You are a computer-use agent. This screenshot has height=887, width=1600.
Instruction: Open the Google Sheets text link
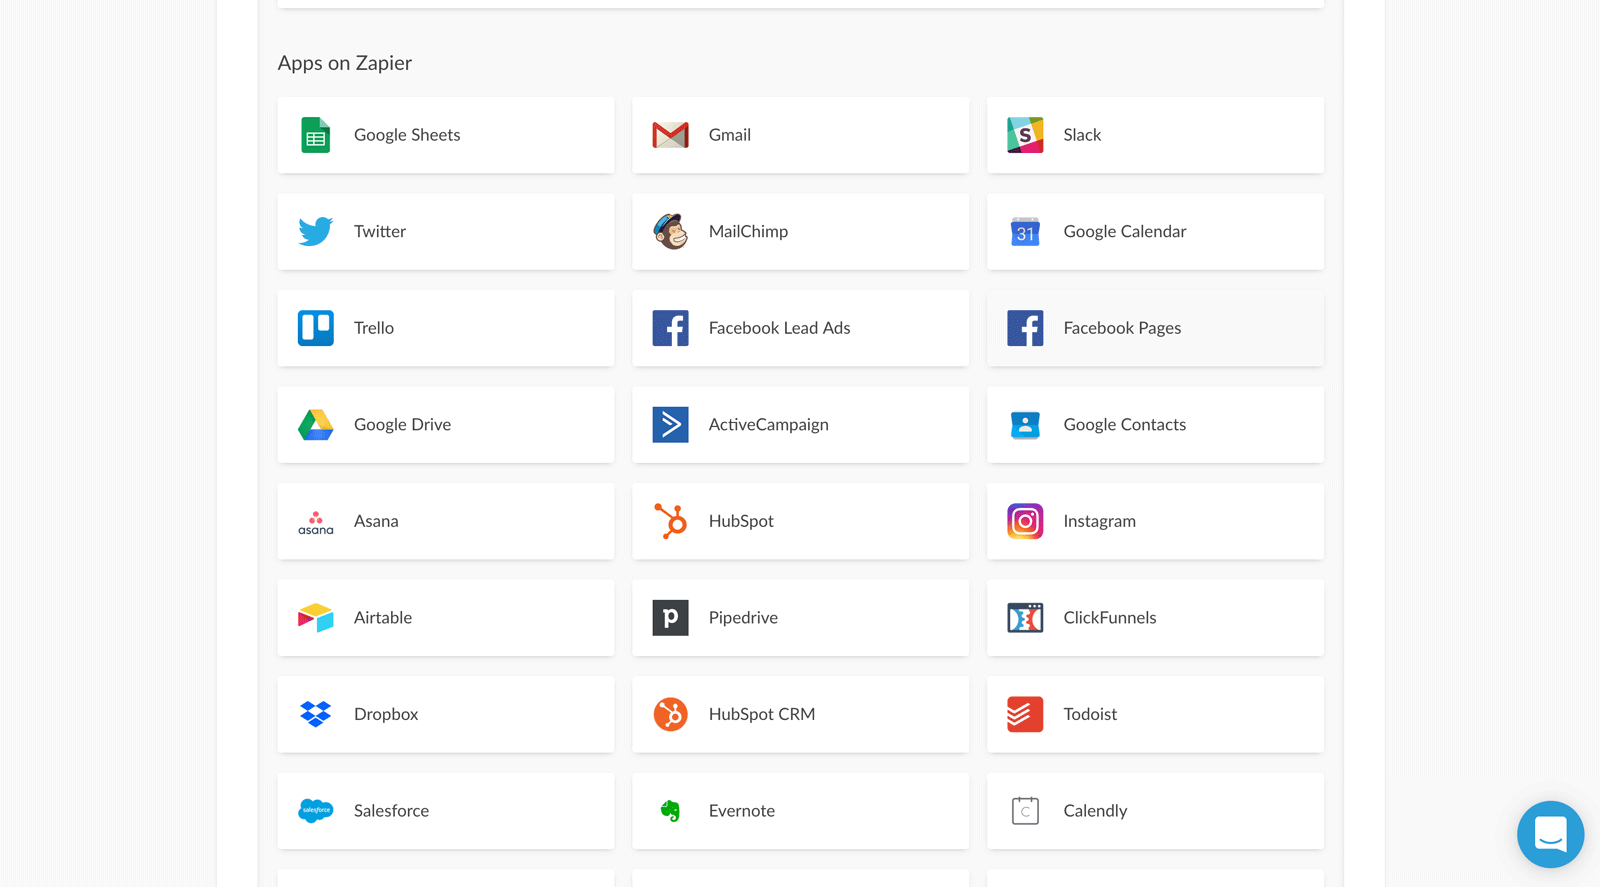tap(407, 135)
